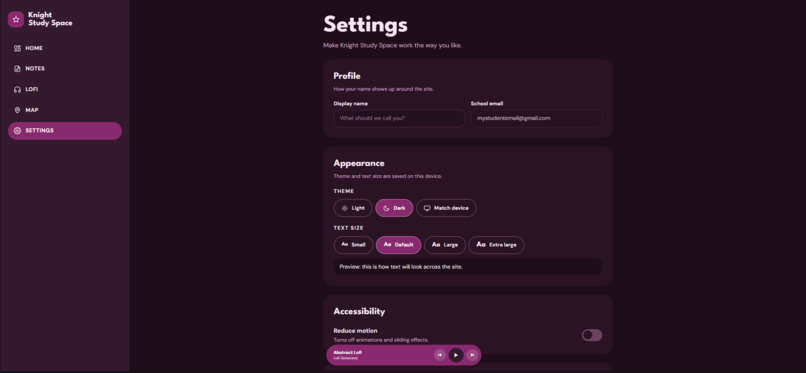
Task: Go to the Lofi page
Action: (65, 89)
